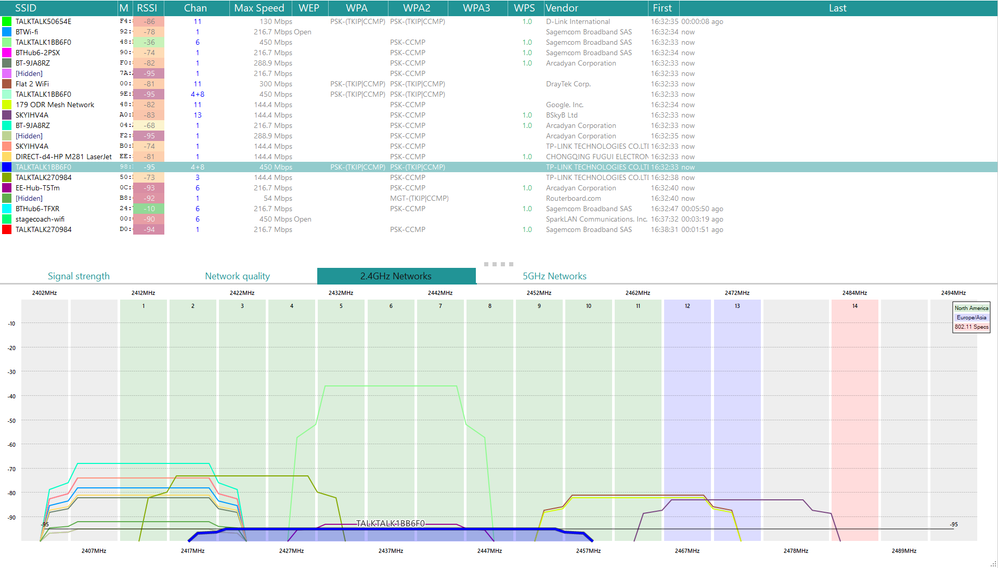
Task: Click the swatch for DIRECT-d4-HP M281 LaserJet
Action: (6, 157)
